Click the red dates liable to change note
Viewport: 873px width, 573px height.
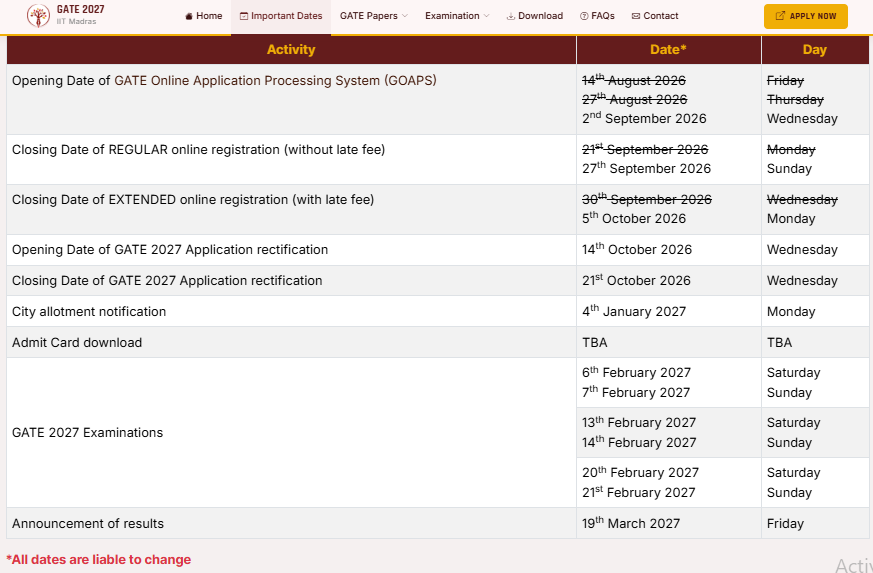pos(99,560)
